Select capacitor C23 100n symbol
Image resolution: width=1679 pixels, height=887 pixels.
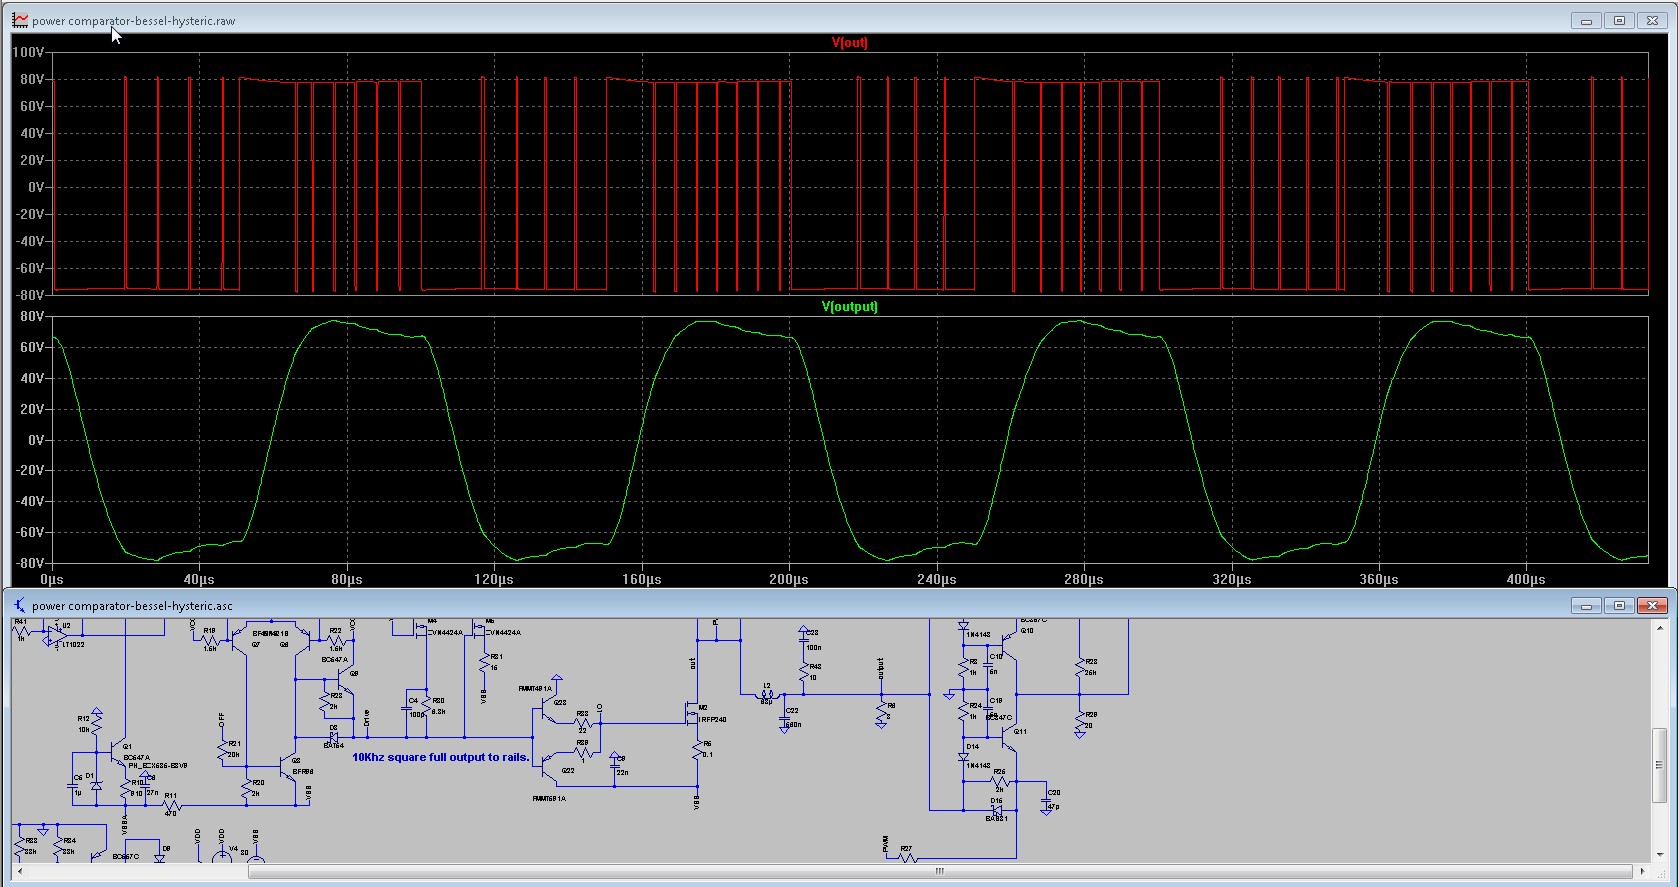tap(803, 640)
